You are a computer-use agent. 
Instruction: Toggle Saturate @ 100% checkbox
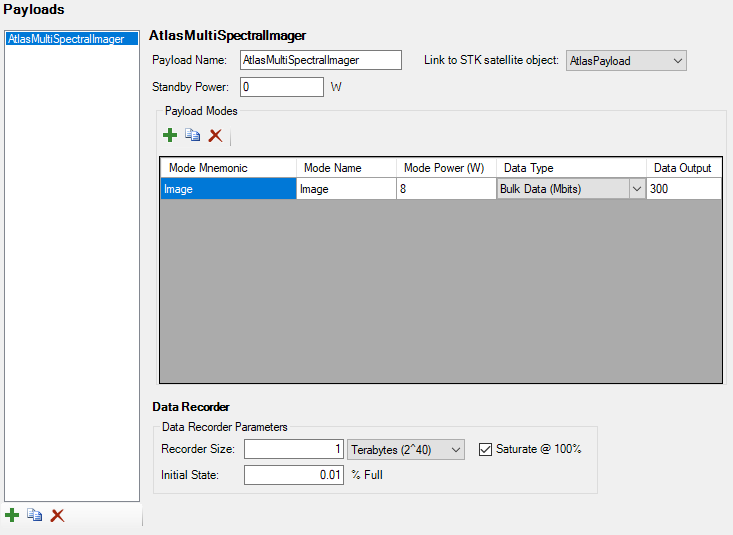pos(487,449)
